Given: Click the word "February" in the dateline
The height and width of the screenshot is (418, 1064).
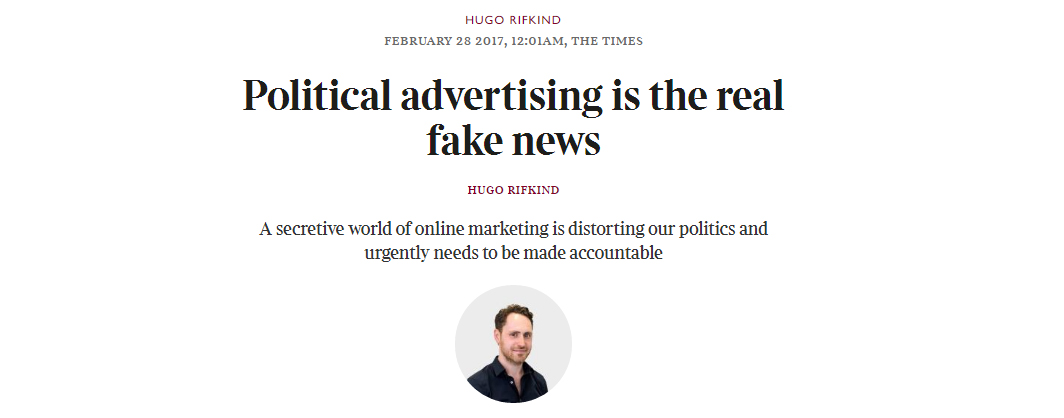Looking at the screenshot, I should pos(417,41).
